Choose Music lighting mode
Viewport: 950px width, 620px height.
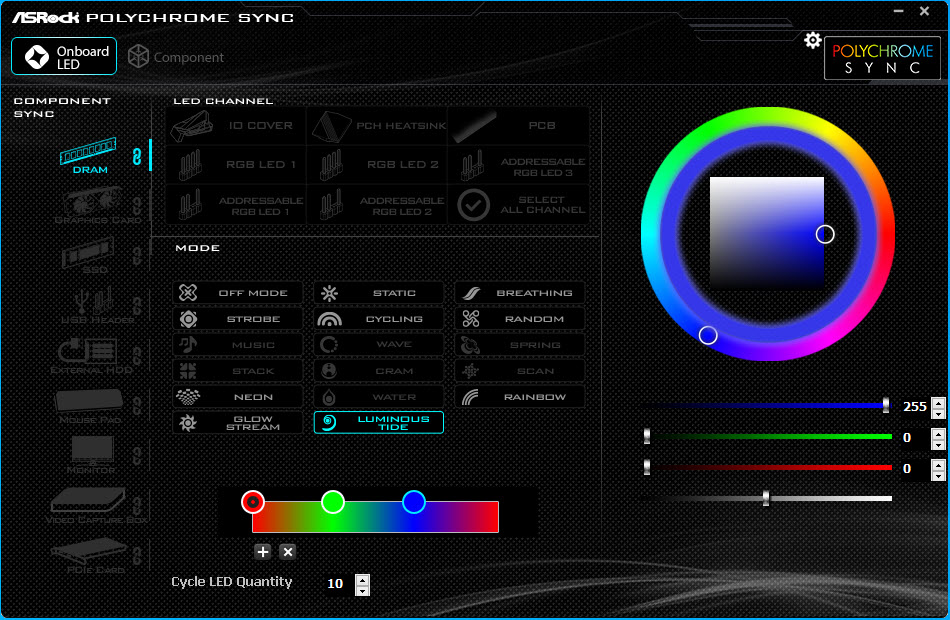(238, 345)
